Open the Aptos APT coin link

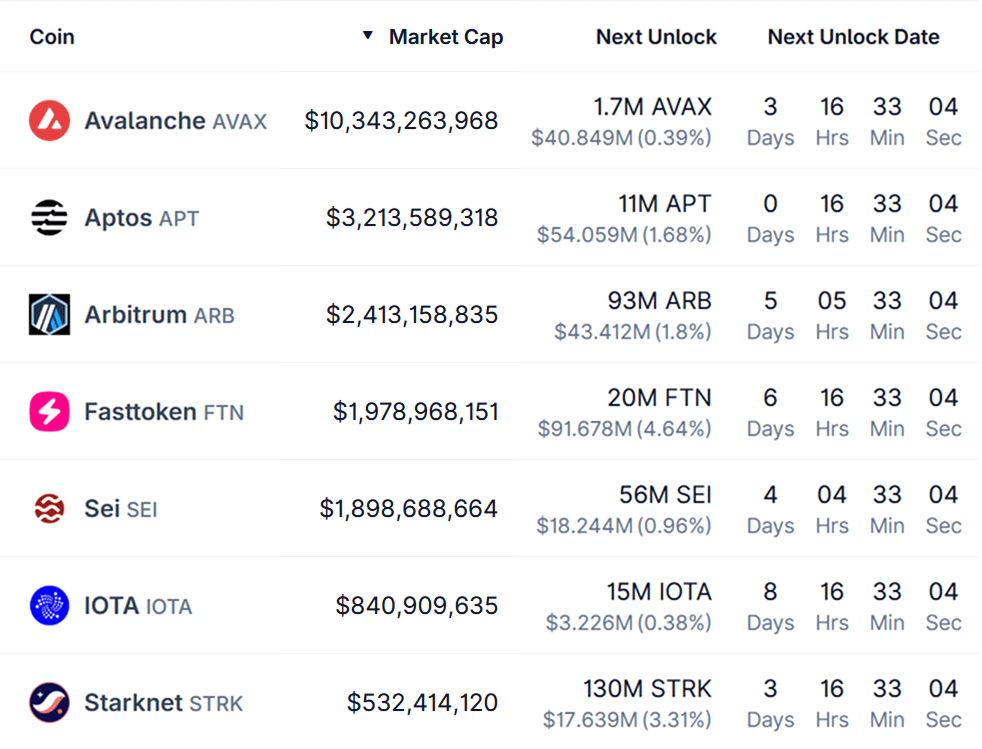tap(142, 218)
